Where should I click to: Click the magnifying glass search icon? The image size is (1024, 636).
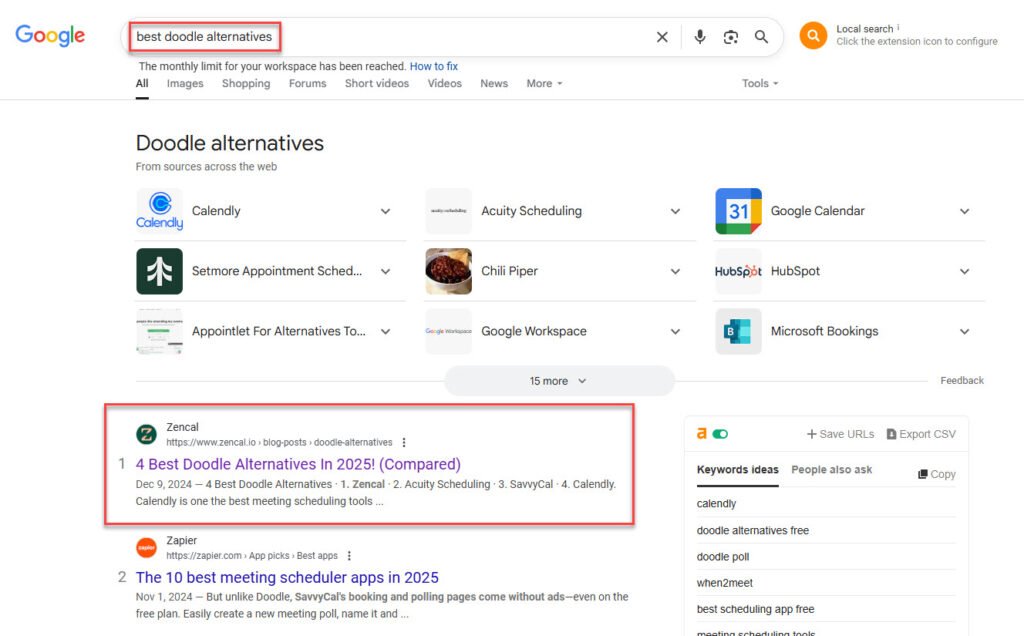(x=761, y=37)
